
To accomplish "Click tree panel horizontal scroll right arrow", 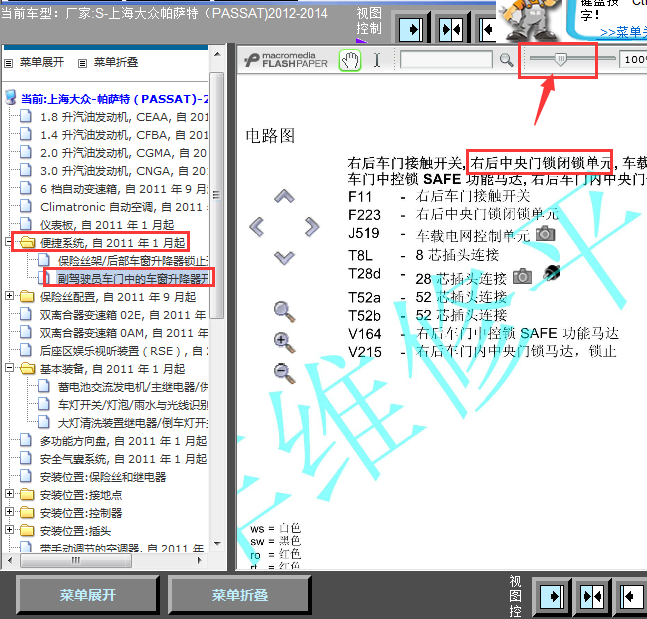I will (200, 560).
